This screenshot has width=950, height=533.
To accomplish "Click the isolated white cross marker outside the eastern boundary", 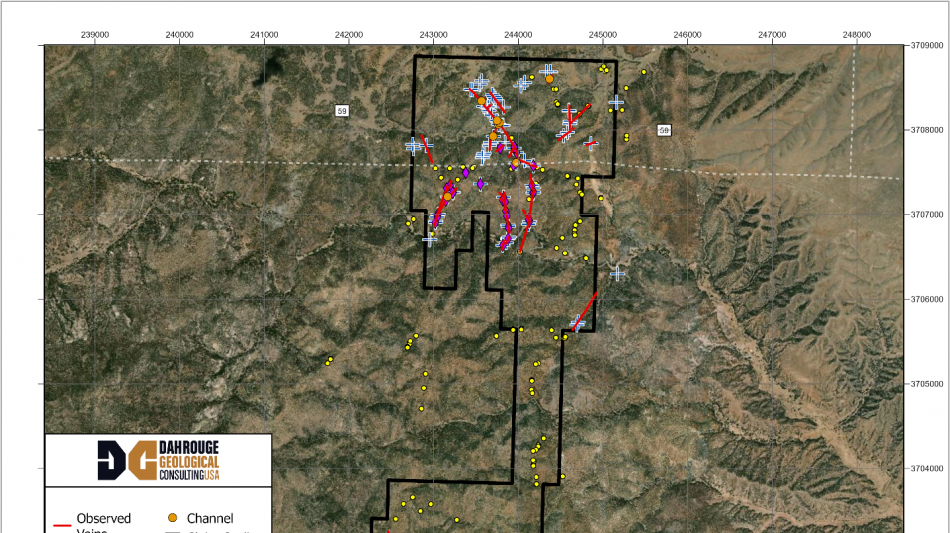I will click(x=618, y=273).
